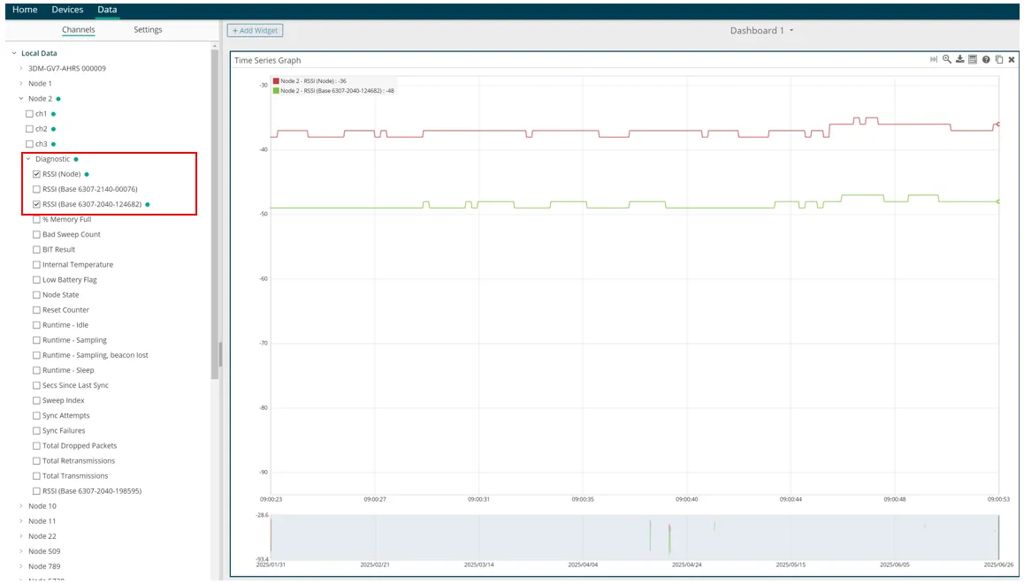Open the Devices menu tab
Image resolution: width=1024 pixels, height=583 pixels.
pos(67,9)
